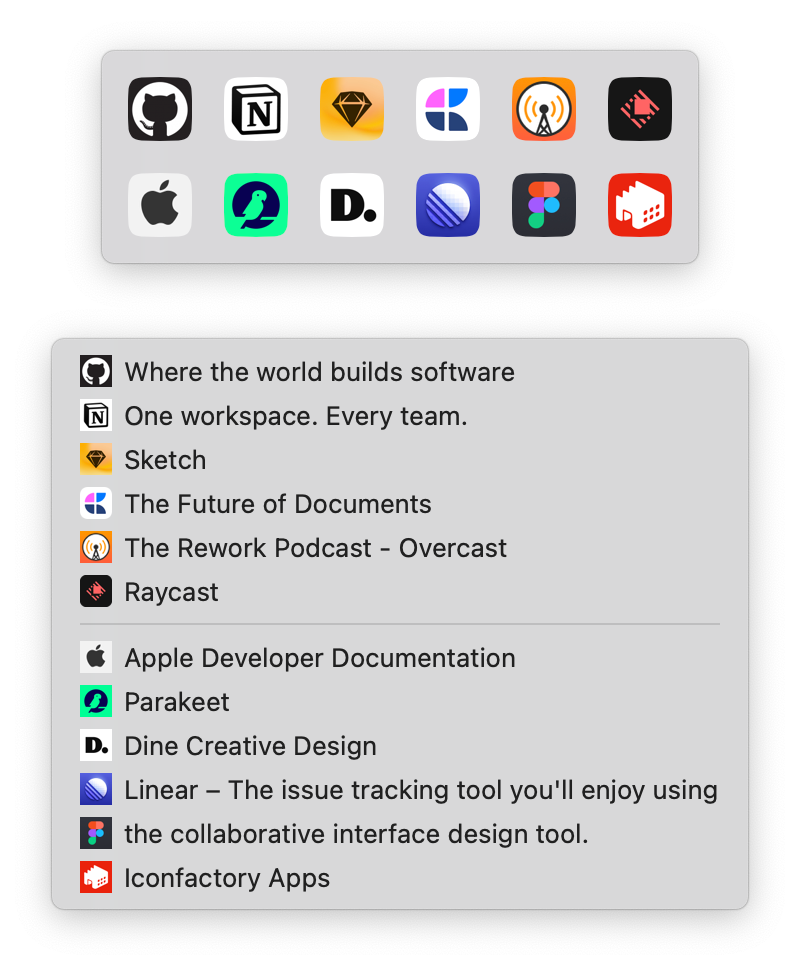This screenshot has height=960, width=800.
Task: Click the large Apple logo icon
Action: 160,205
